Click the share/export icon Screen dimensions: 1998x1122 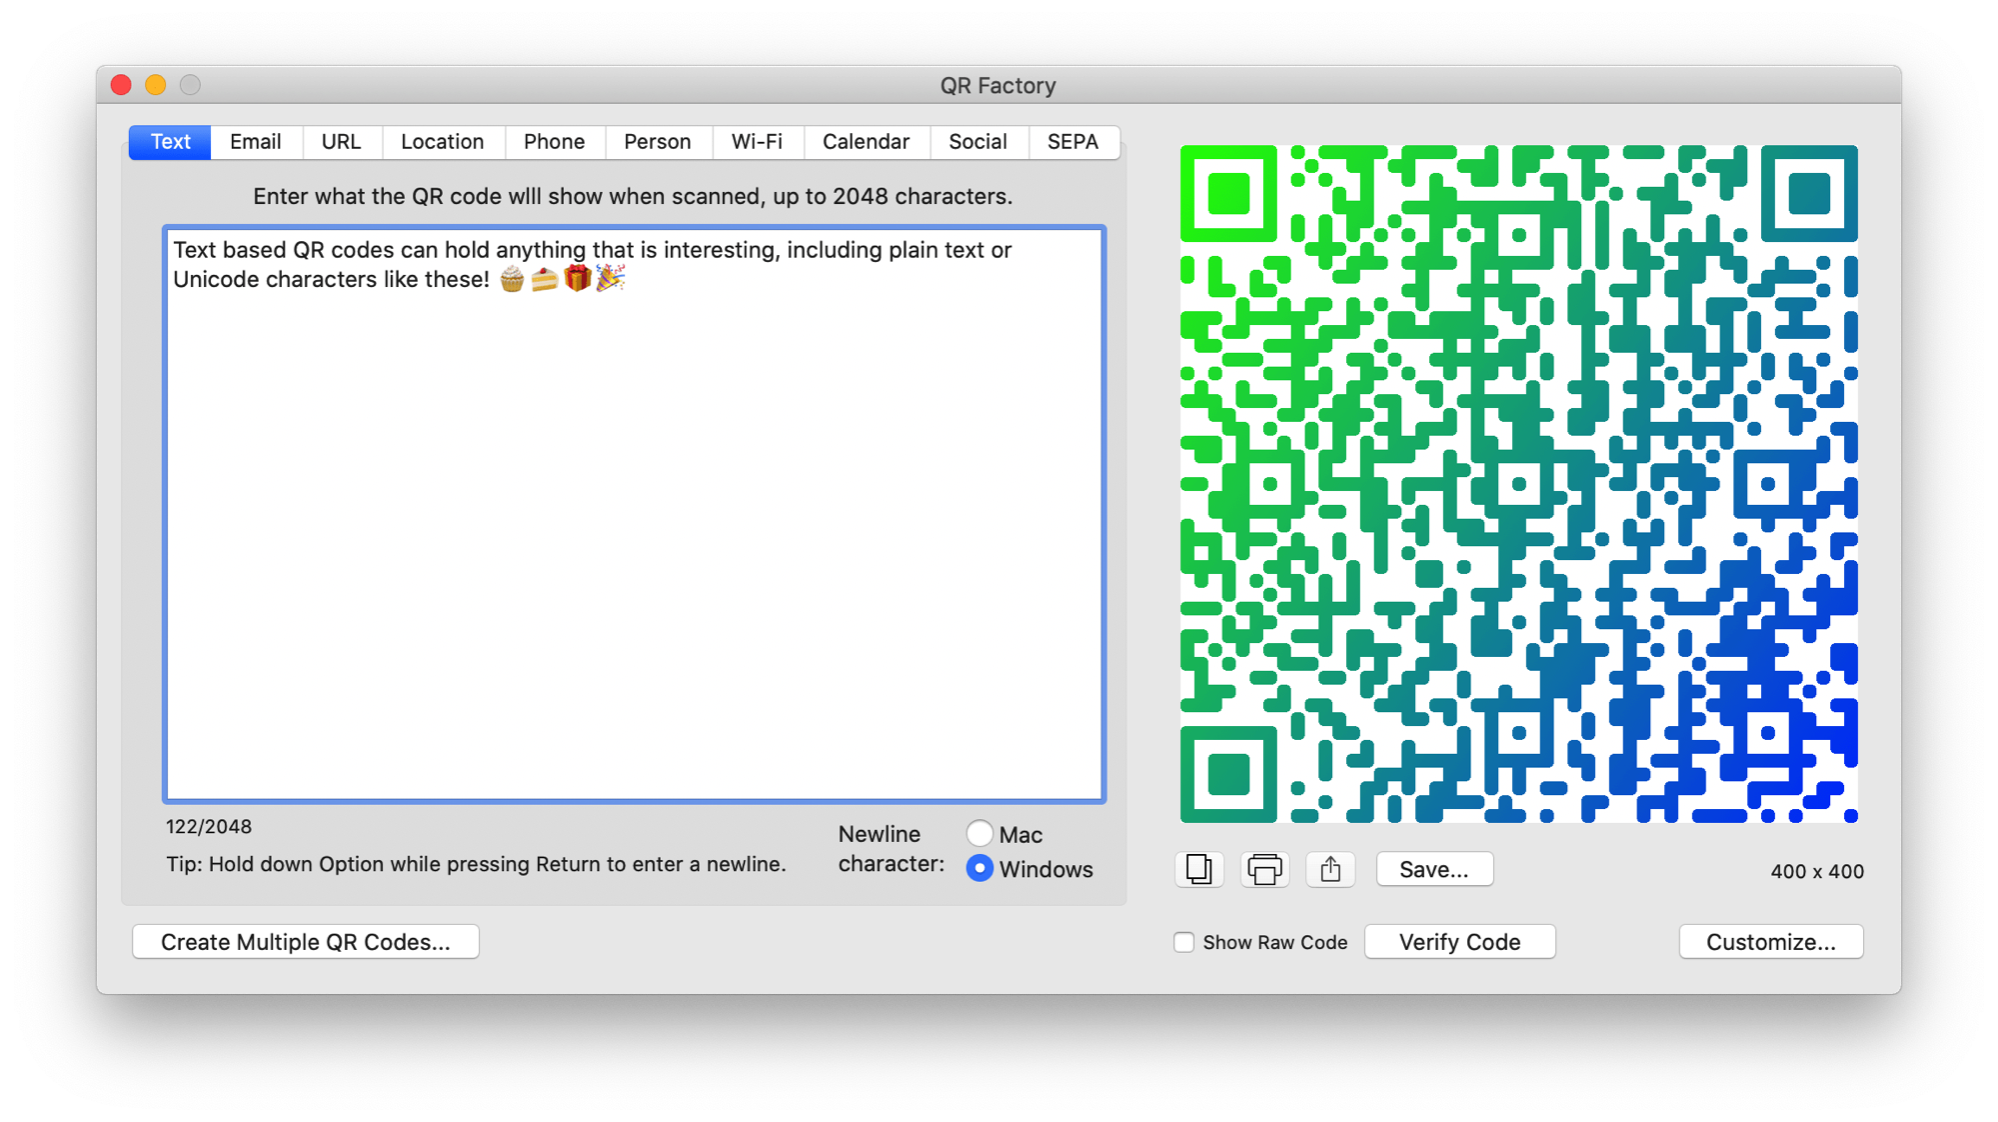pyautogui.click(x=1328, y=868)
